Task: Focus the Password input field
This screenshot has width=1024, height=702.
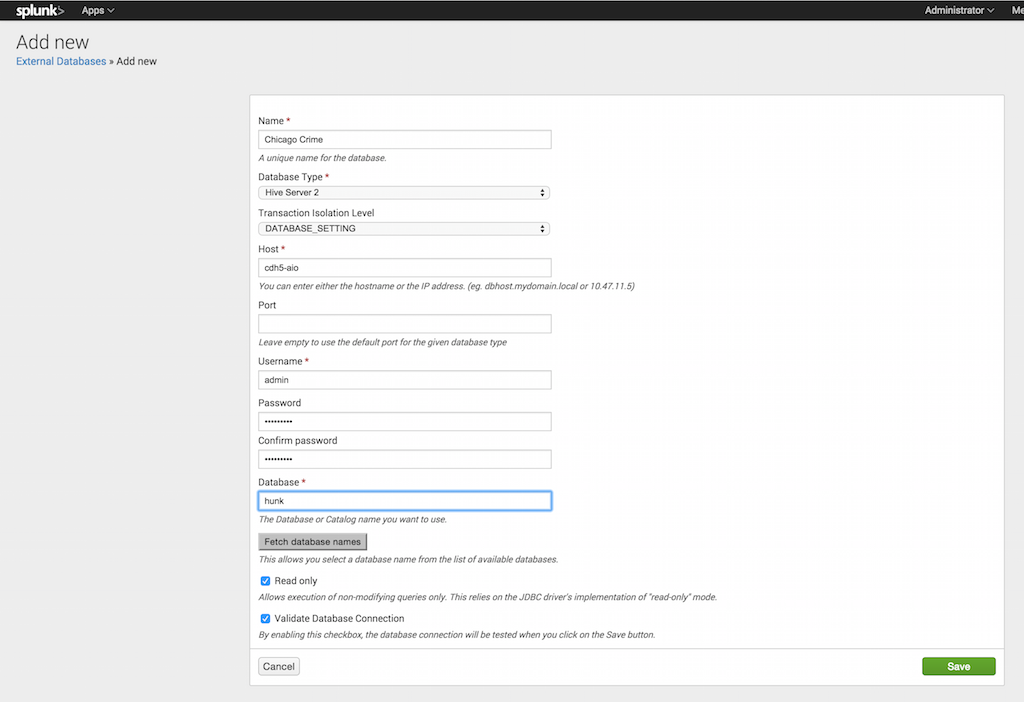Action: click(x=404, y=421)
